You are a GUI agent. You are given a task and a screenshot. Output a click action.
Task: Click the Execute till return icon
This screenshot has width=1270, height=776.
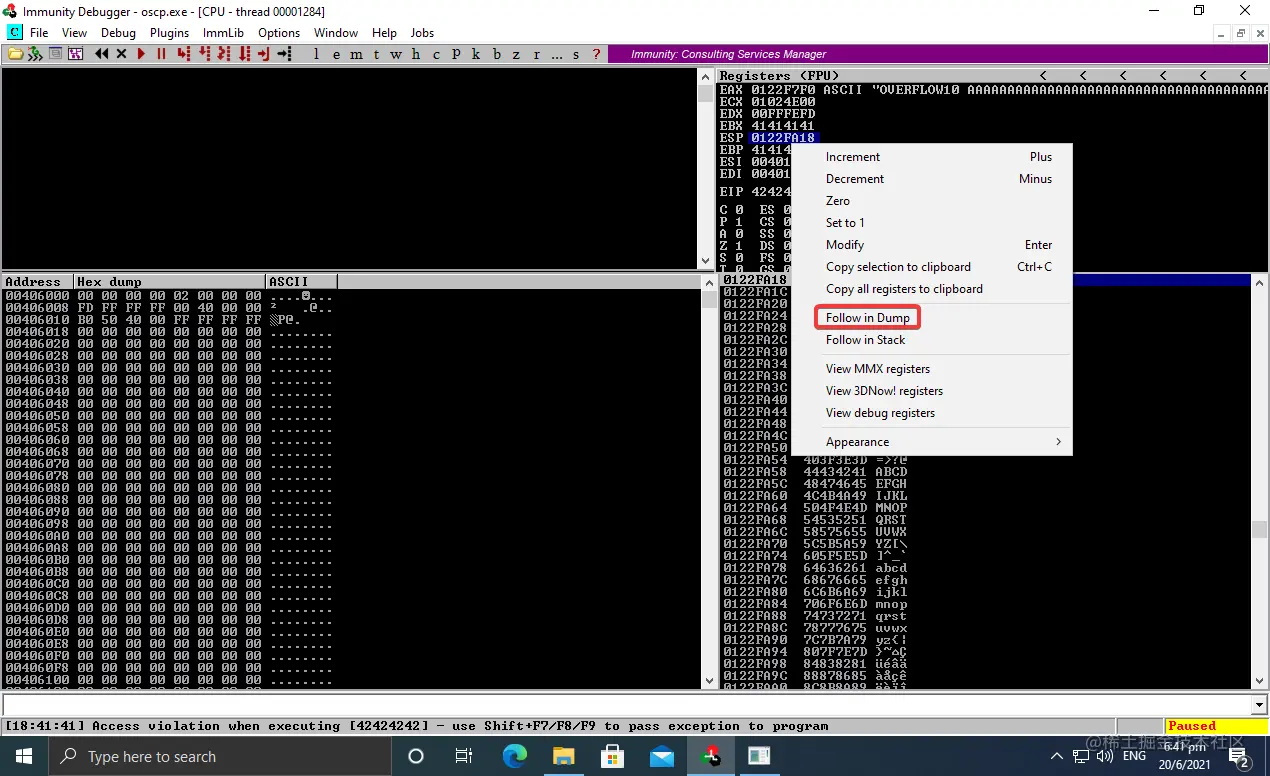(x=264, y=54)
